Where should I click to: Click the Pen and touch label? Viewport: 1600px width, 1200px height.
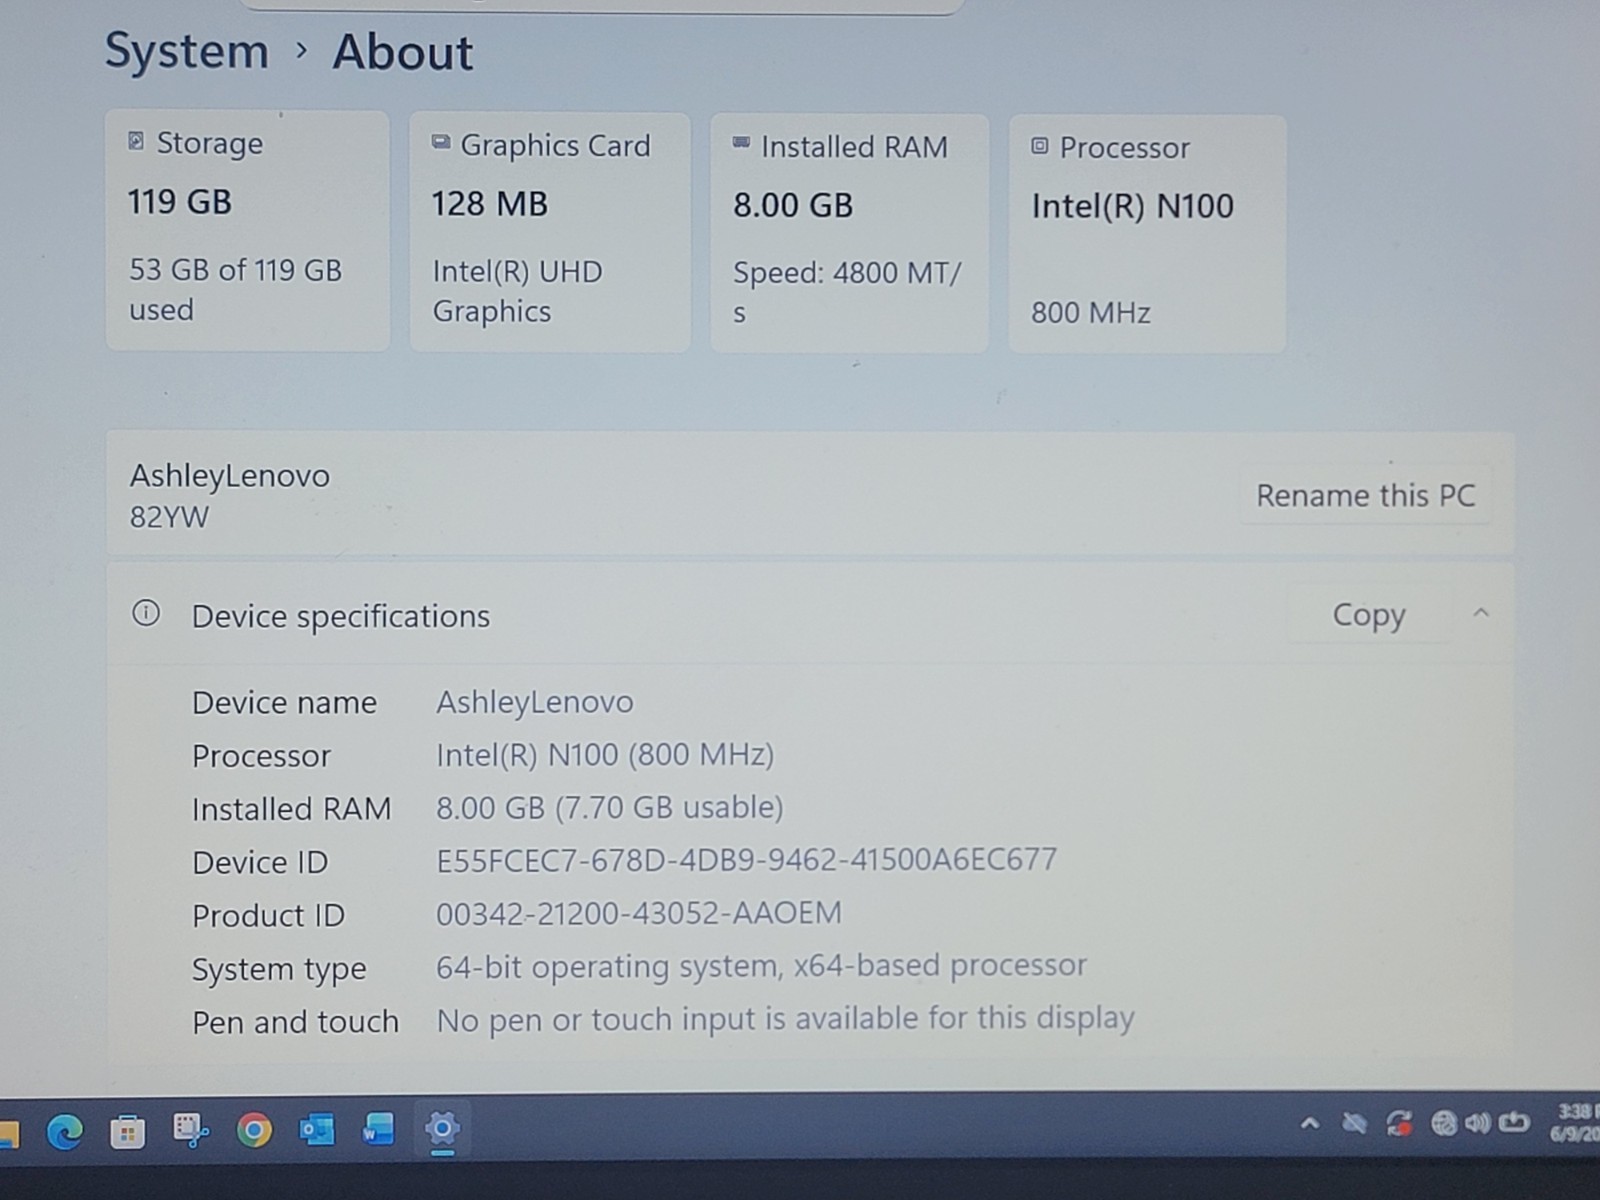[295, 1022]
